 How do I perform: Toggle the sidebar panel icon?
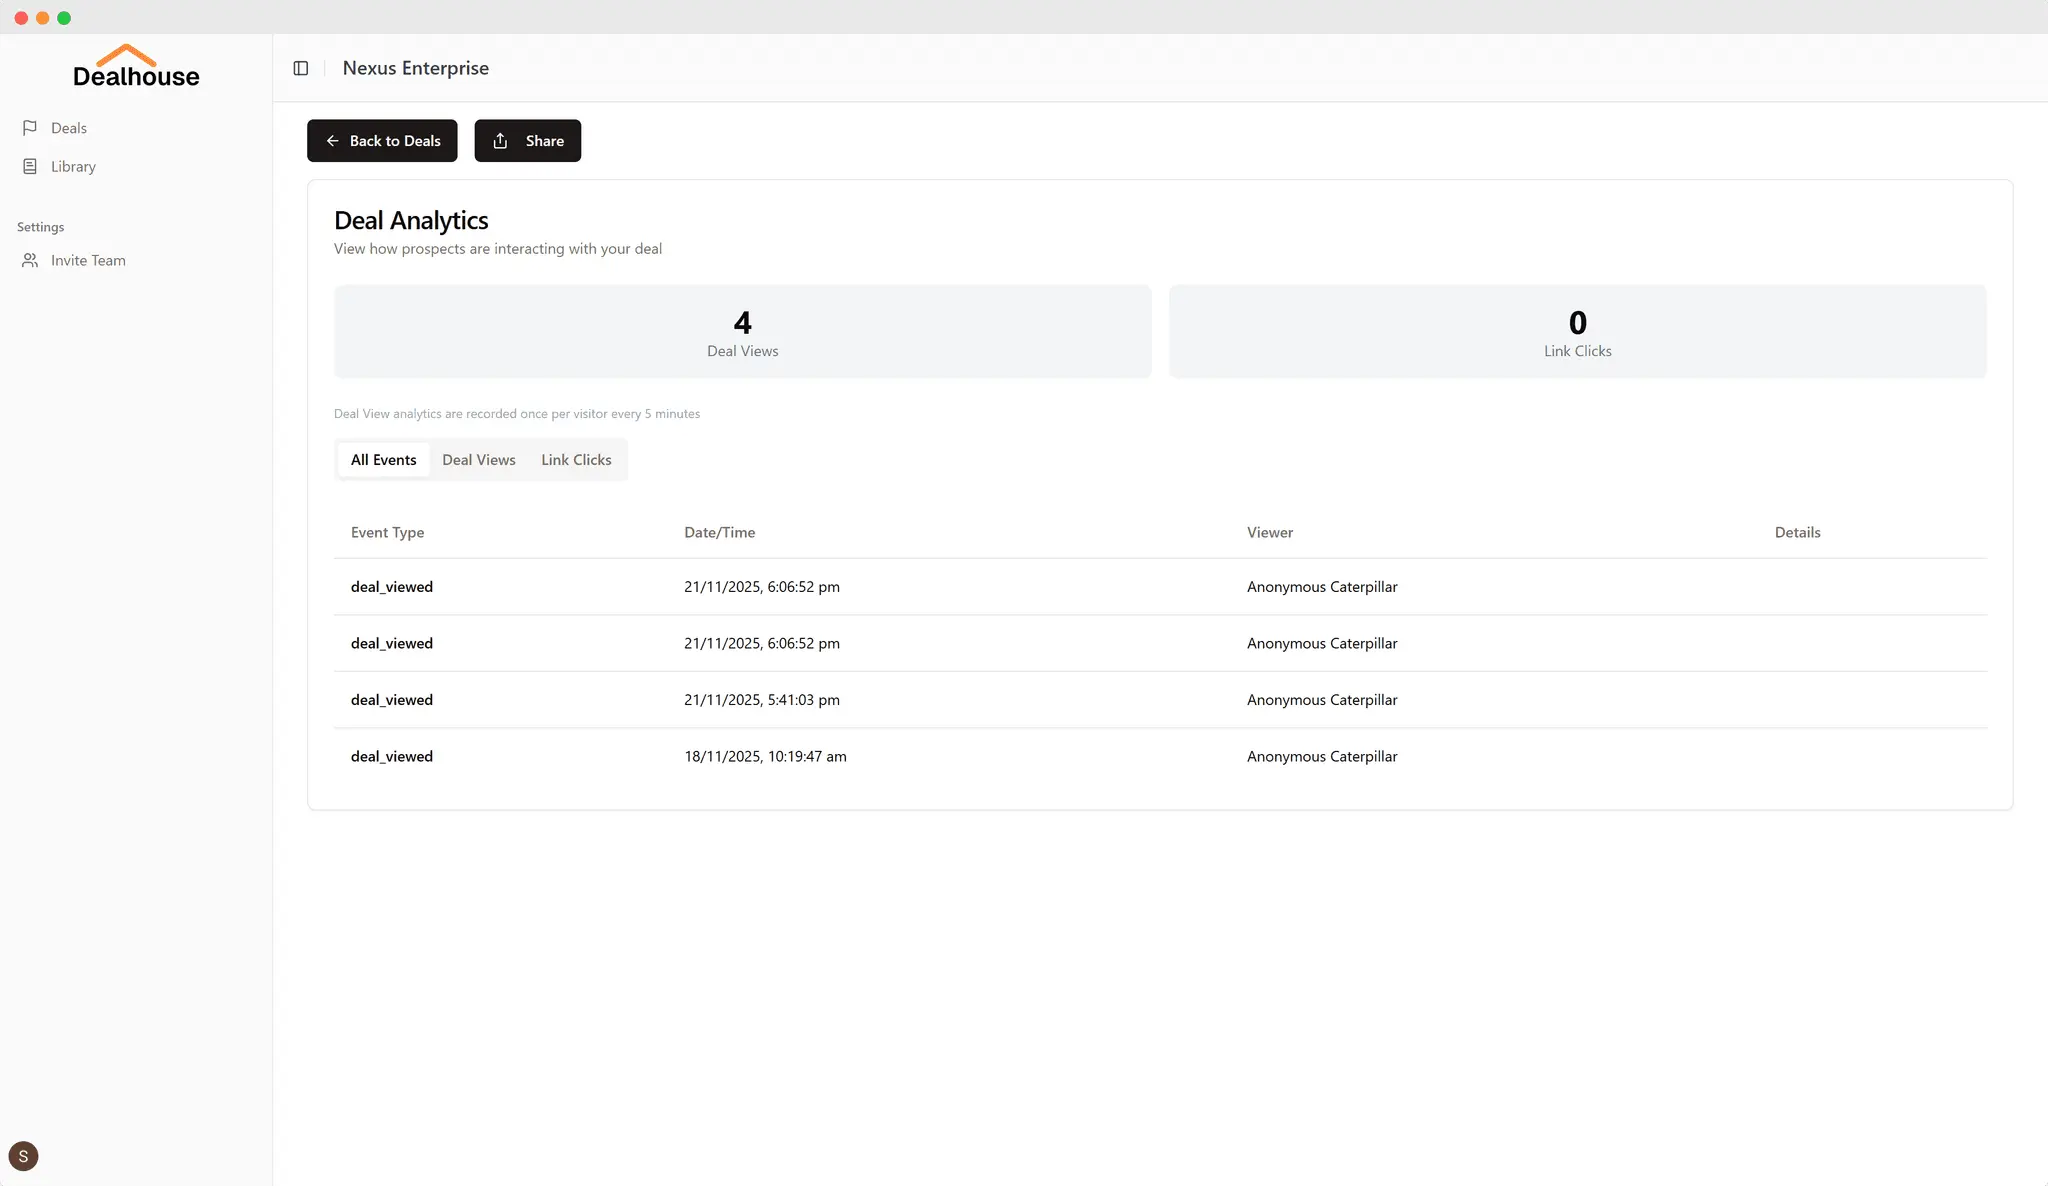pos(301,68)
